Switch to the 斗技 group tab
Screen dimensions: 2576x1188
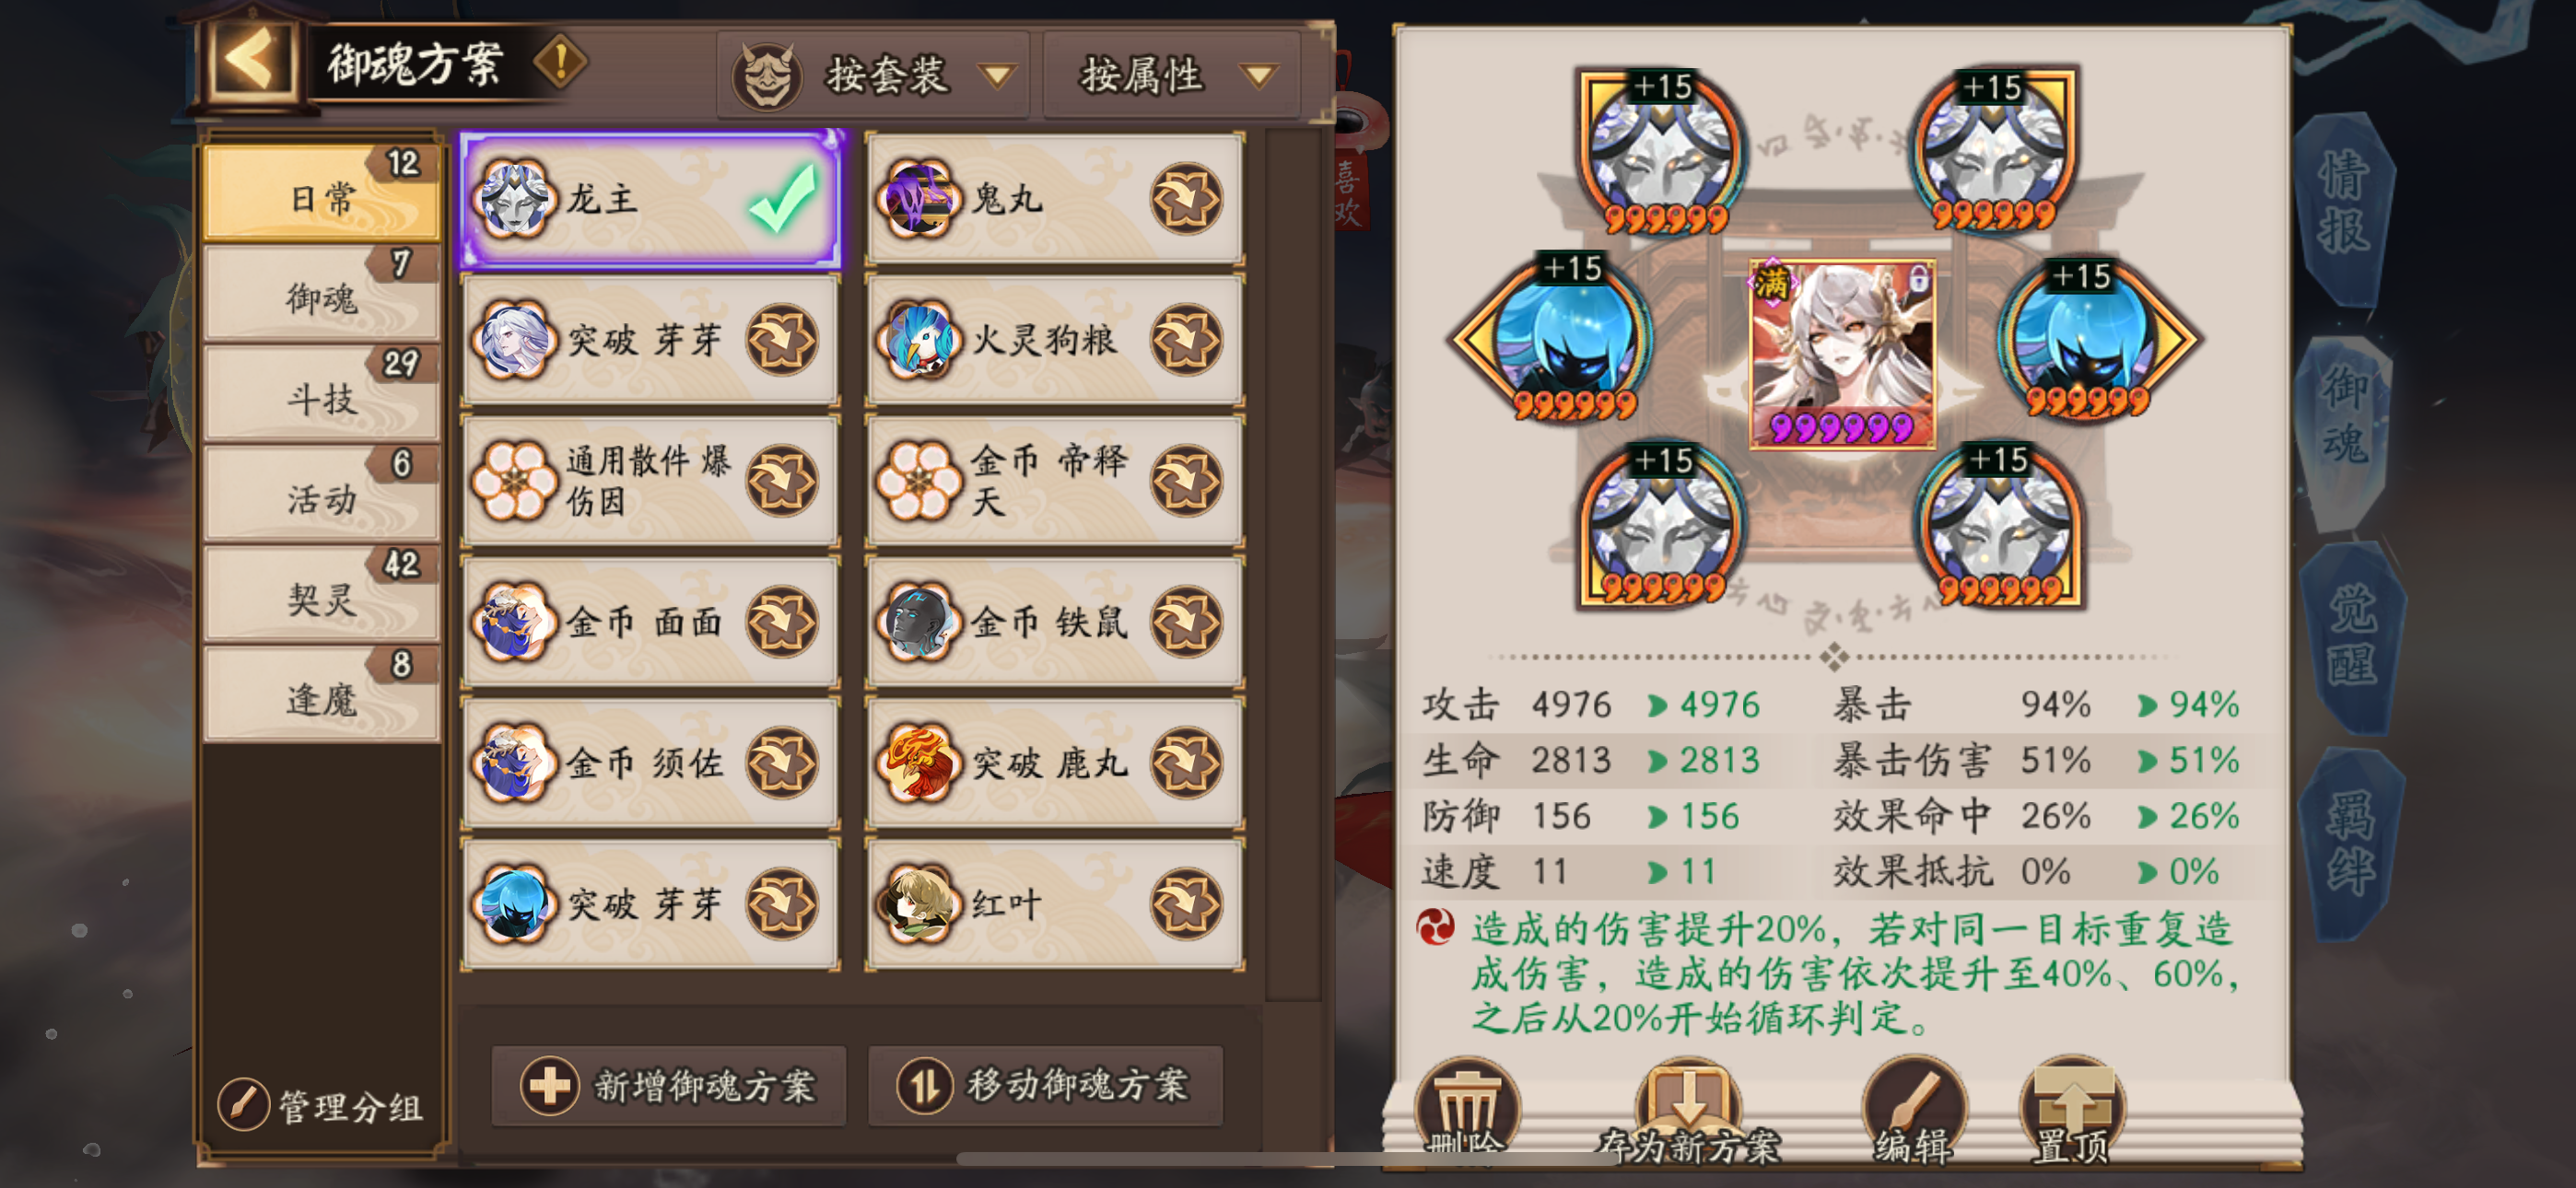point(322,394)
